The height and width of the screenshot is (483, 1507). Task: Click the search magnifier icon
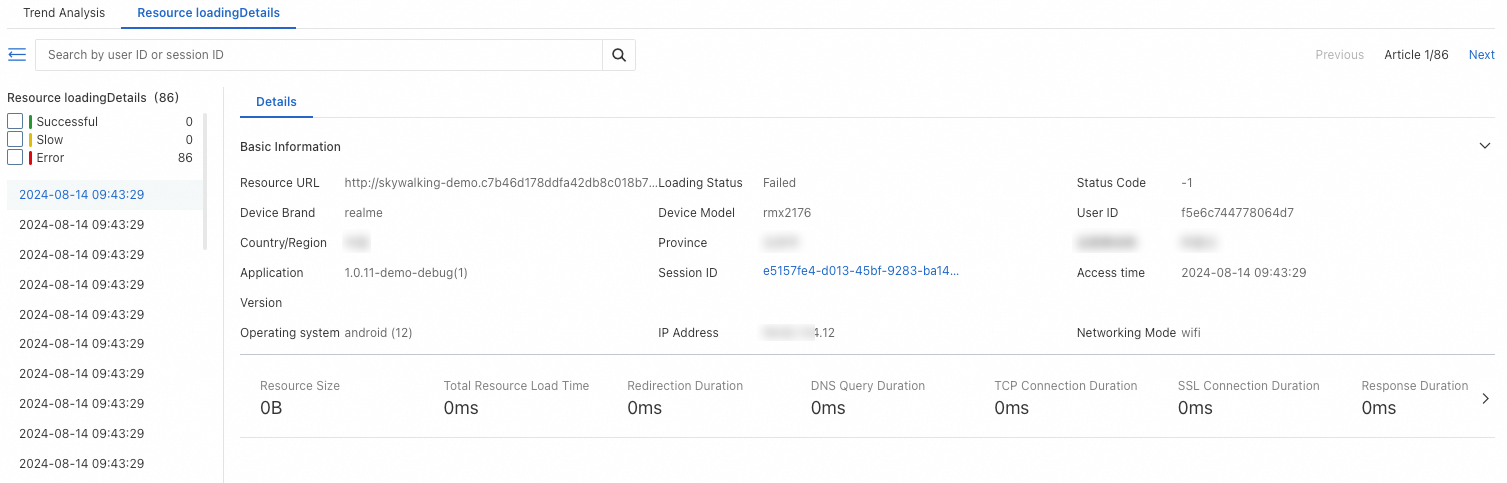click(x=618, y=55)
